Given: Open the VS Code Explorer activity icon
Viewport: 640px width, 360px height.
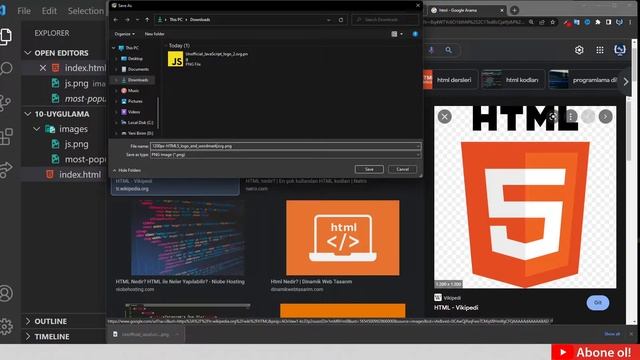Looking at the screenshot, I should (x=5, y=36).
